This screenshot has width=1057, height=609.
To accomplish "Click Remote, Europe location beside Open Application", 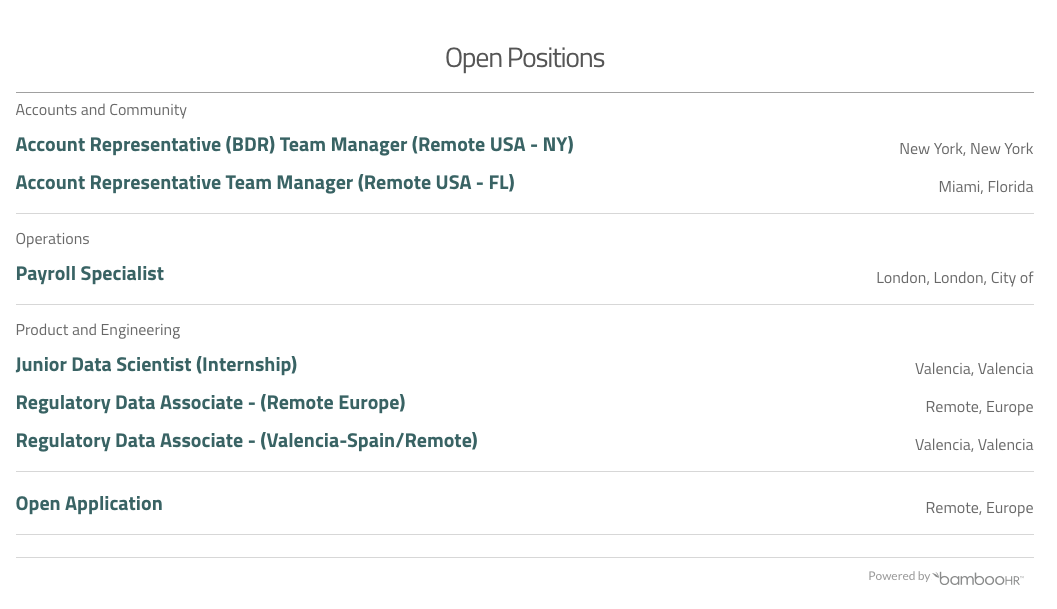I will 978,508.
